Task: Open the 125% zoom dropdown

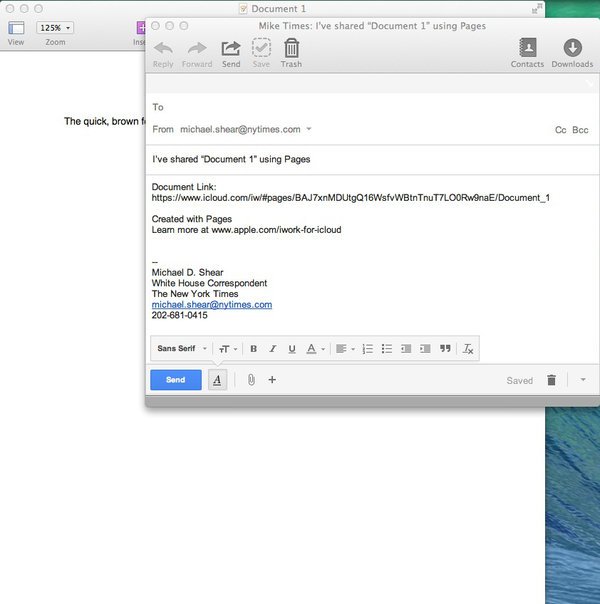Action: click(55, 28)
